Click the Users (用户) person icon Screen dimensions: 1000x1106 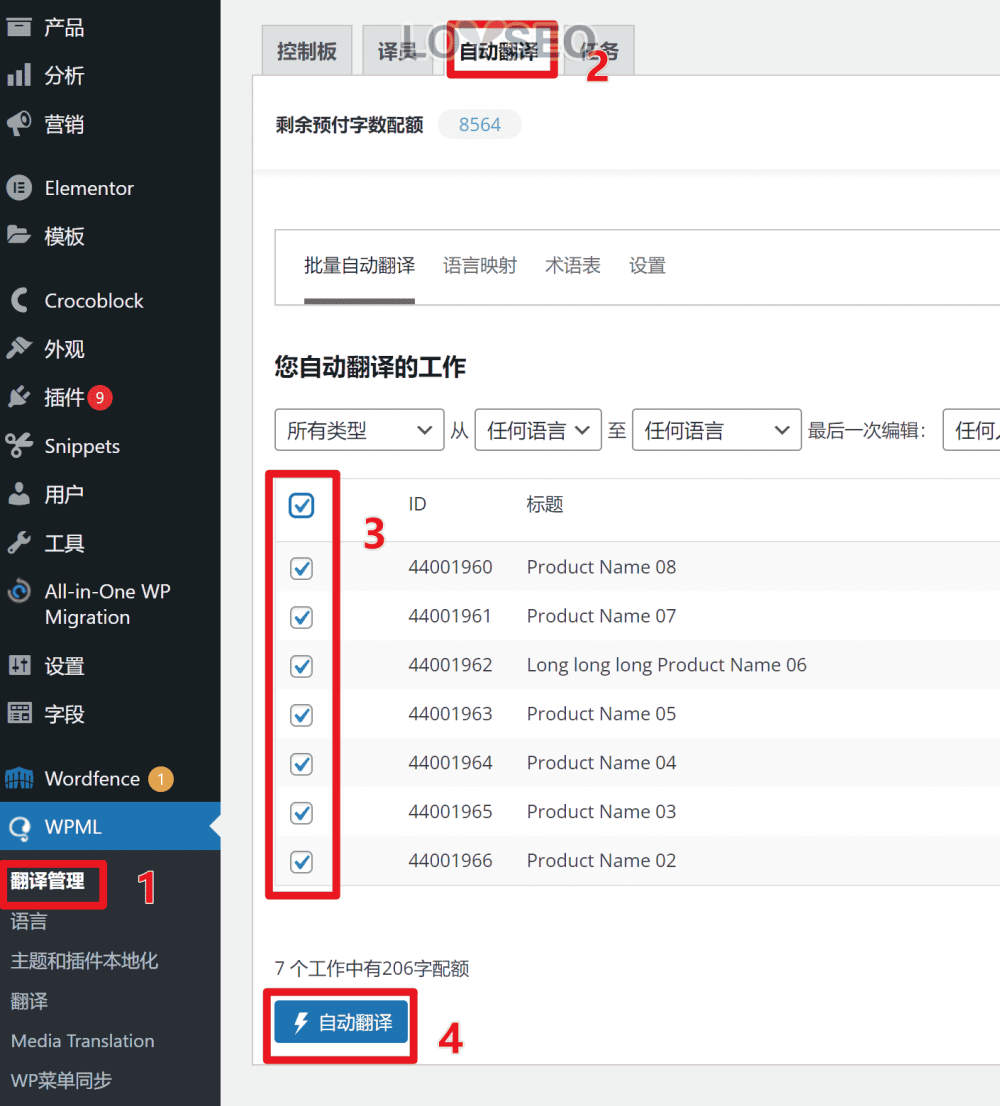coord(19,494)
